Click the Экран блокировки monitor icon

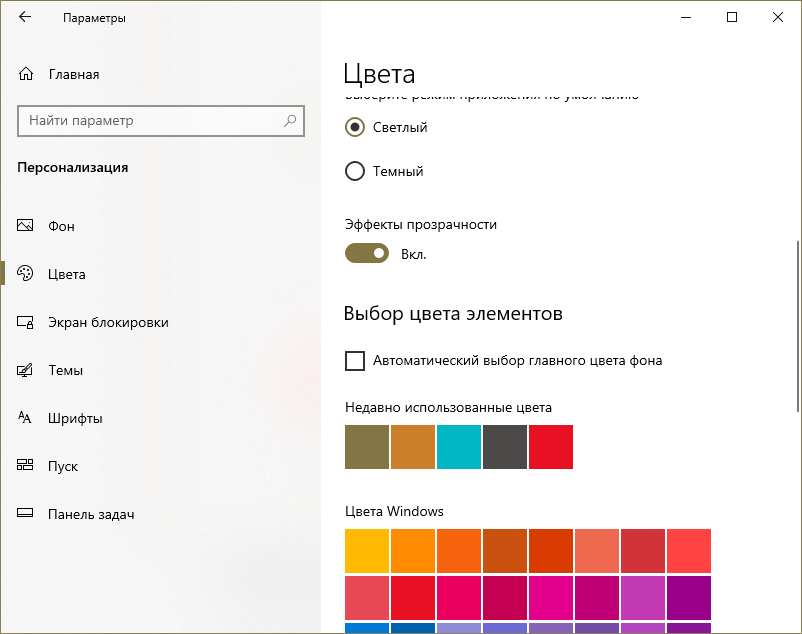(26, 322)
